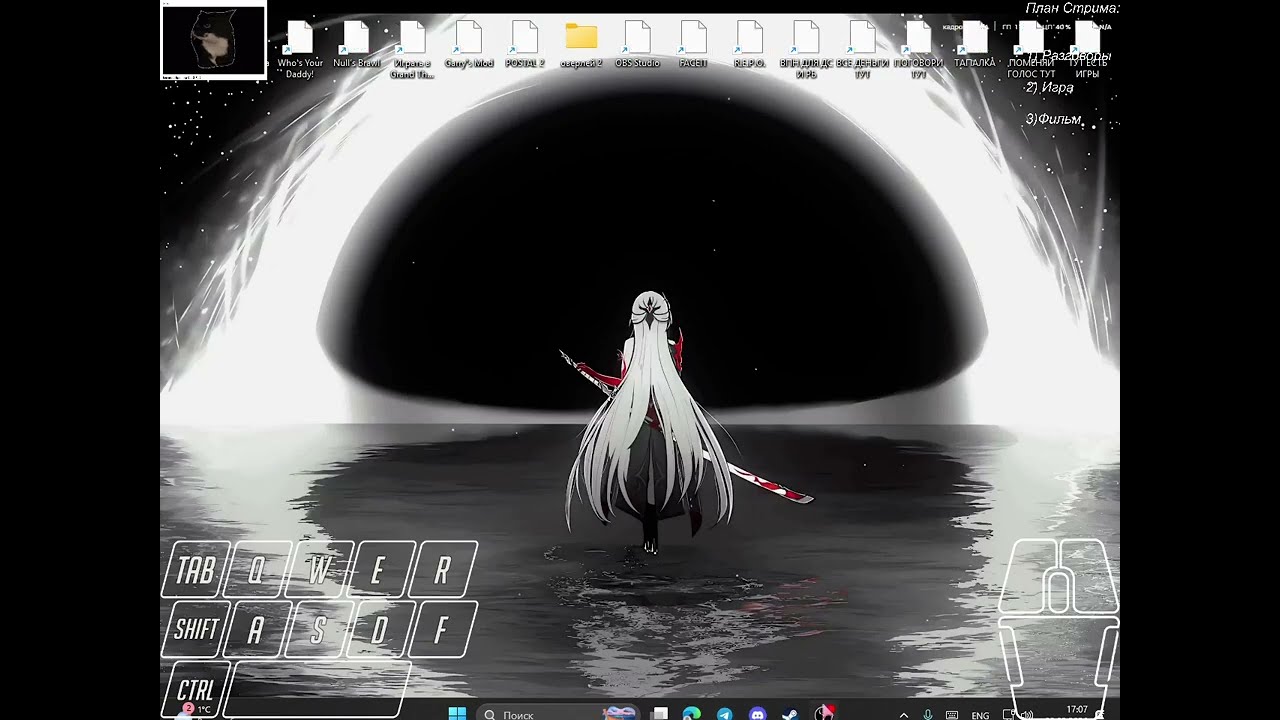Launch Microsoft Edge from the taskbar
The width and height of the screenshot is (1280, 720).
(x=691, y=714)
